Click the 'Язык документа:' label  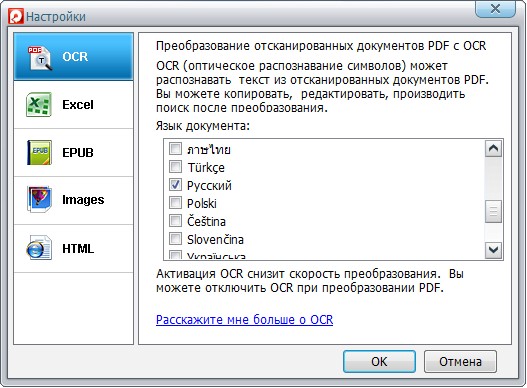[x=203, y=126]
